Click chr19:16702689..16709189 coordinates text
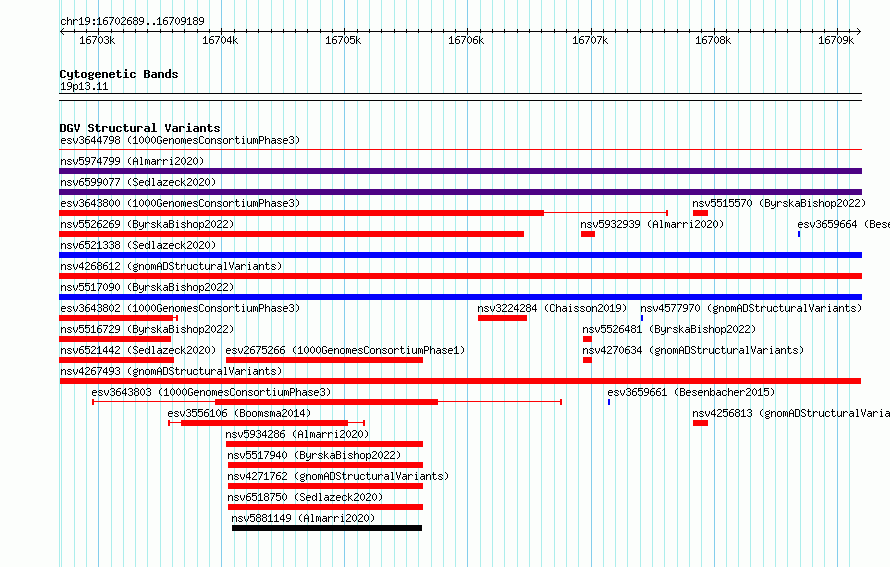 click(x=132, y=21)
